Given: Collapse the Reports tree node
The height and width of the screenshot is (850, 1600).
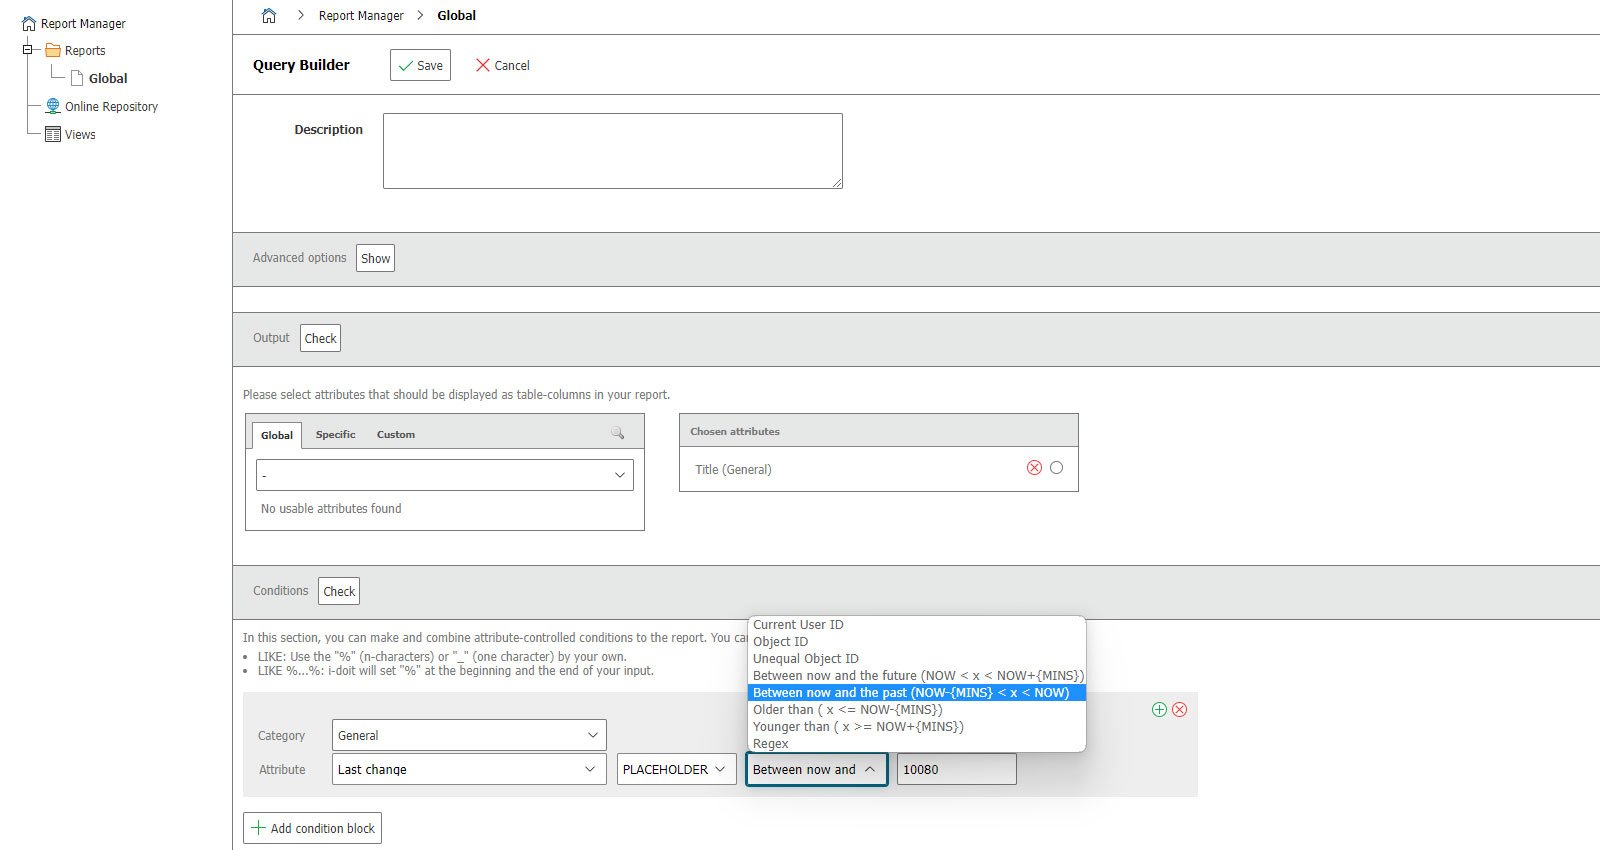Looking at the screenshot, I should (28, 50).
